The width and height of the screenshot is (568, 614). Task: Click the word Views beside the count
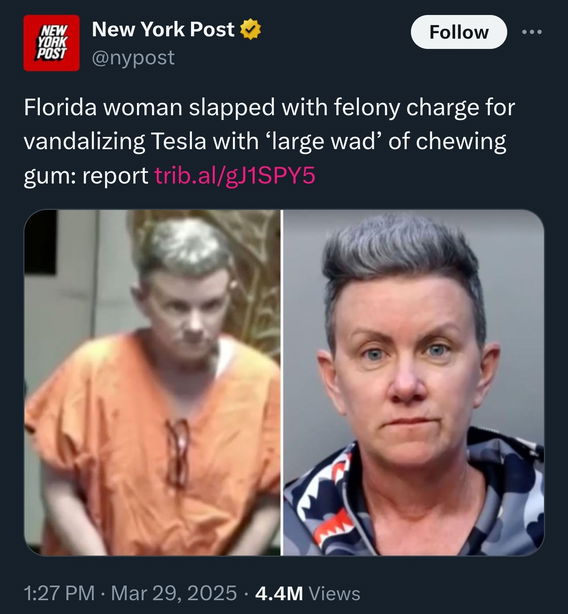tap(335, 593)
